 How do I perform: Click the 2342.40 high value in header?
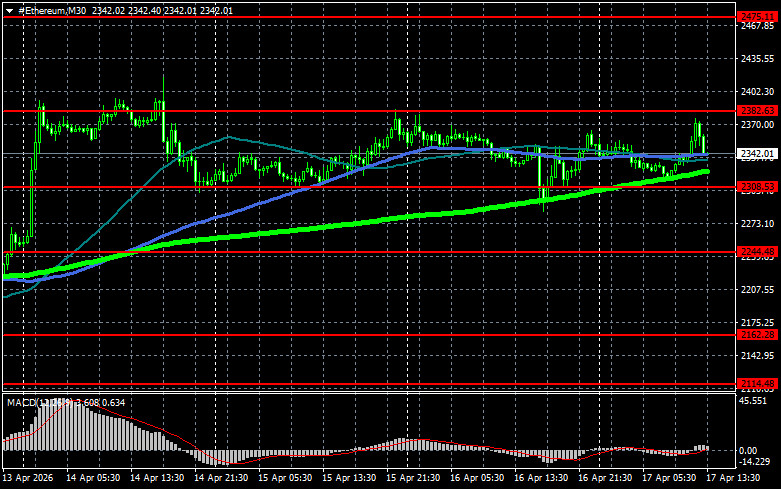pyautogui.click(x=144, y=10)
